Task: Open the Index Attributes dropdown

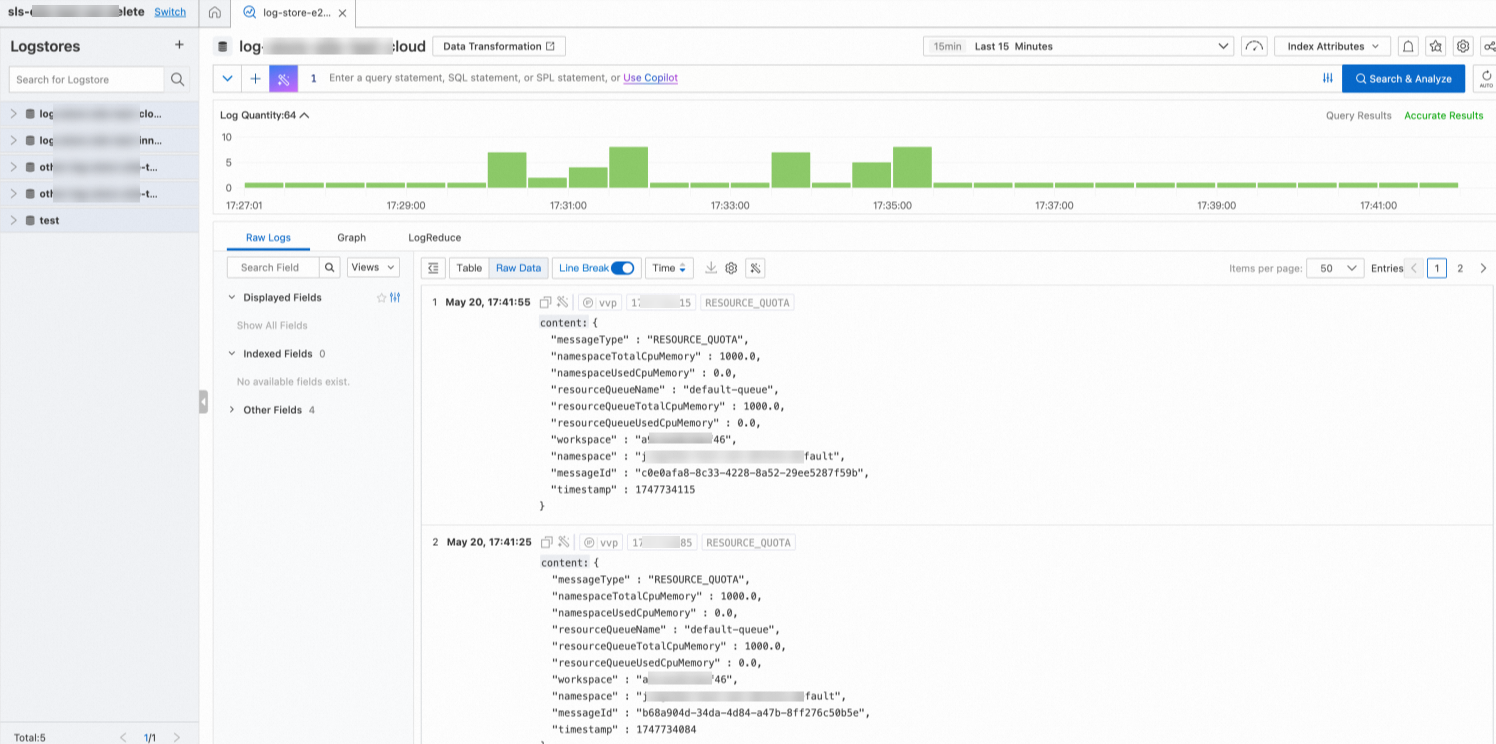Action: point(1332,46)
